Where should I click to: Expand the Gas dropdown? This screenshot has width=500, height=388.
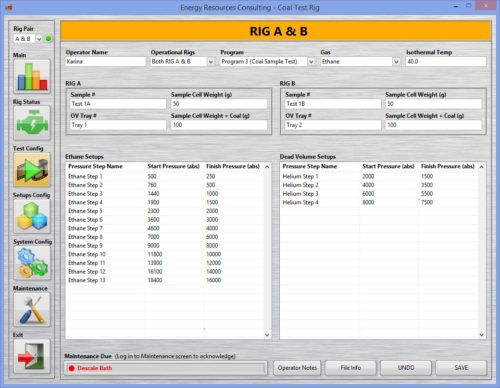pos(396,62)
